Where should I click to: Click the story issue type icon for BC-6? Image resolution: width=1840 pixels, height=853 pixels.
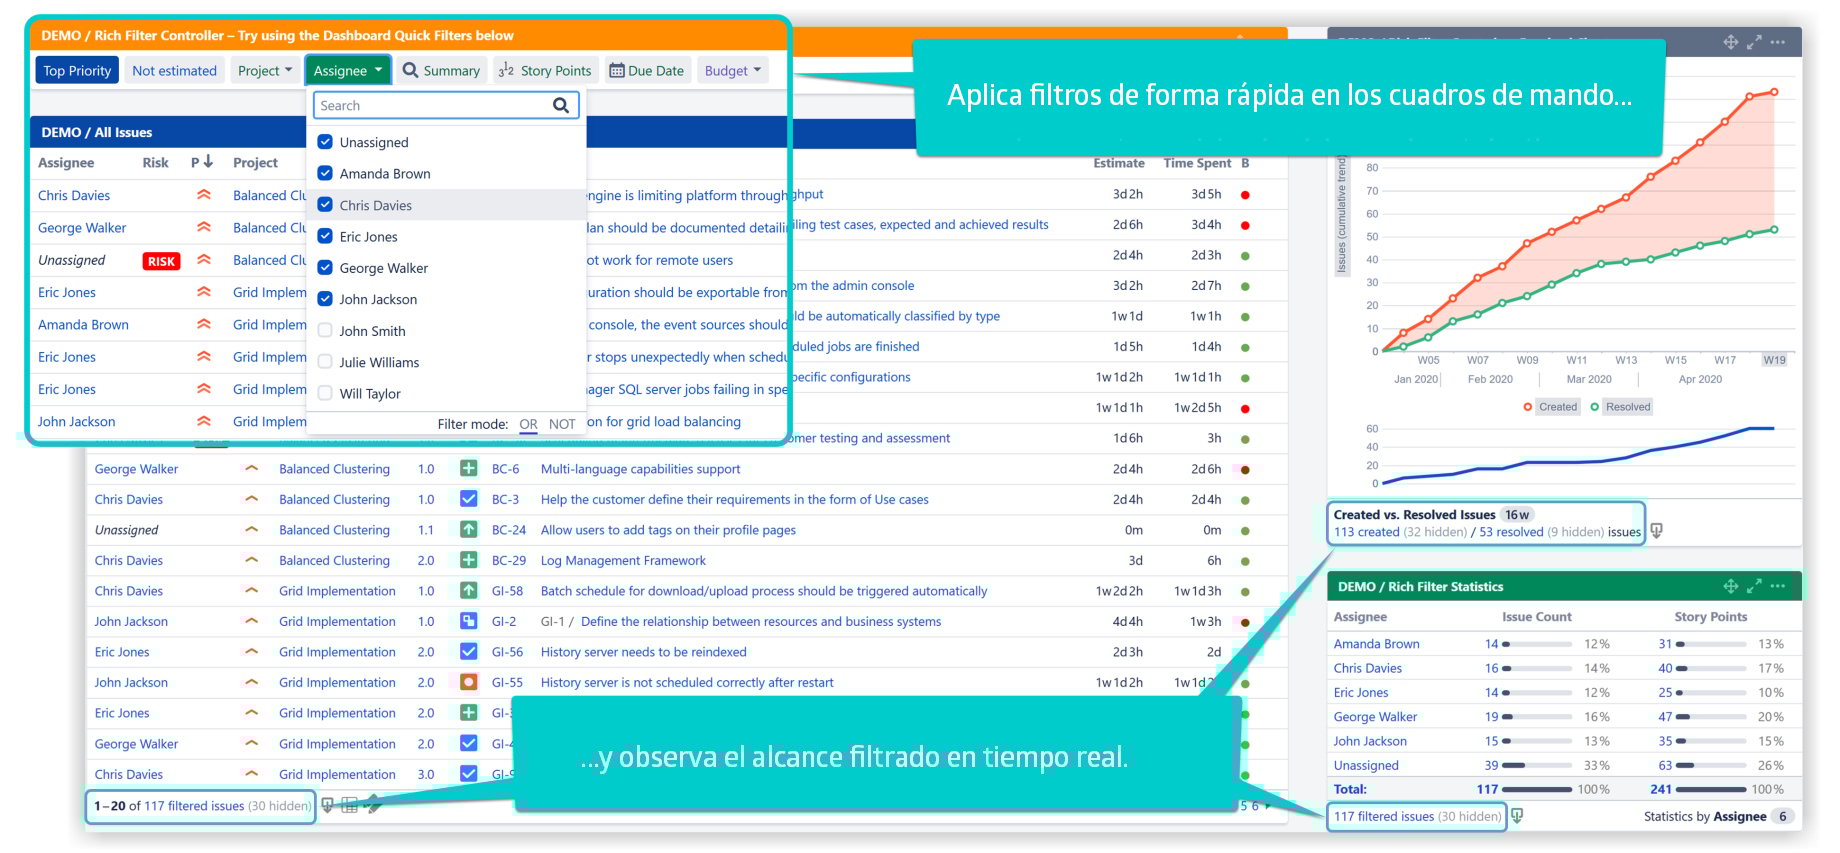(468, 468)
